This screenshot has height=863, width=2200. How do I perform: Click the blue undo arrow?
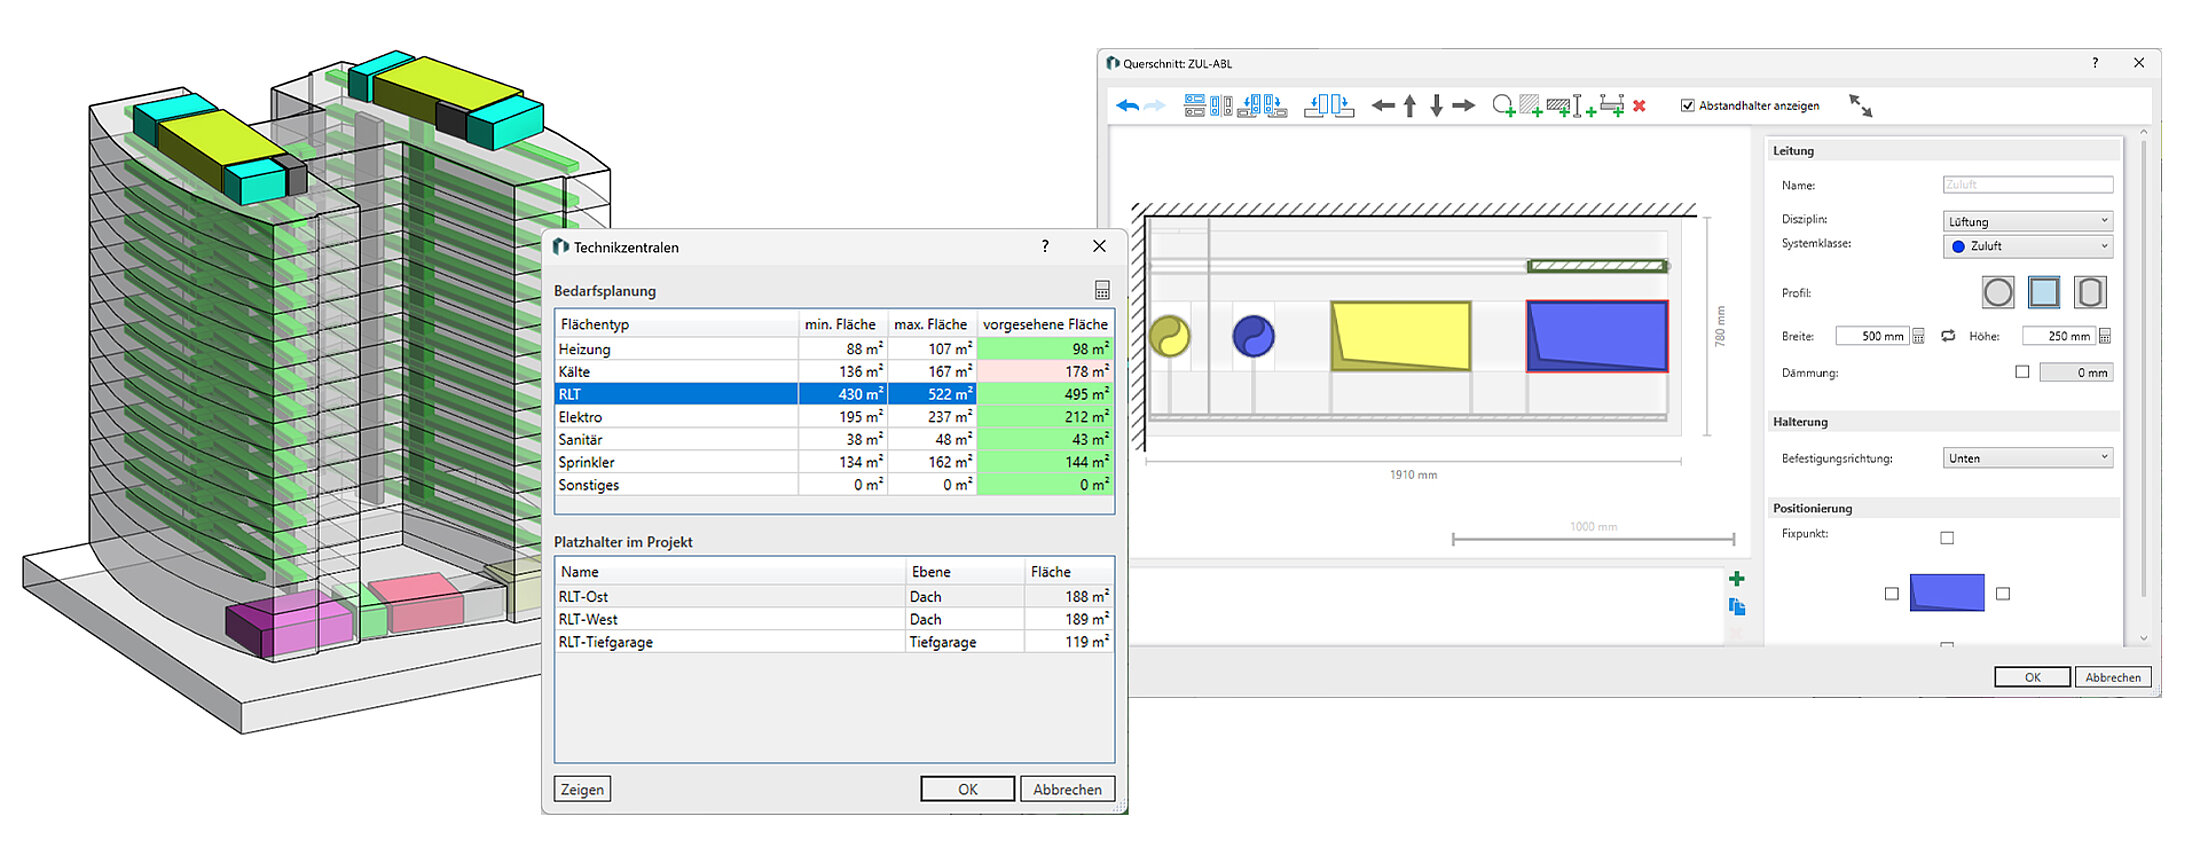1127,106
